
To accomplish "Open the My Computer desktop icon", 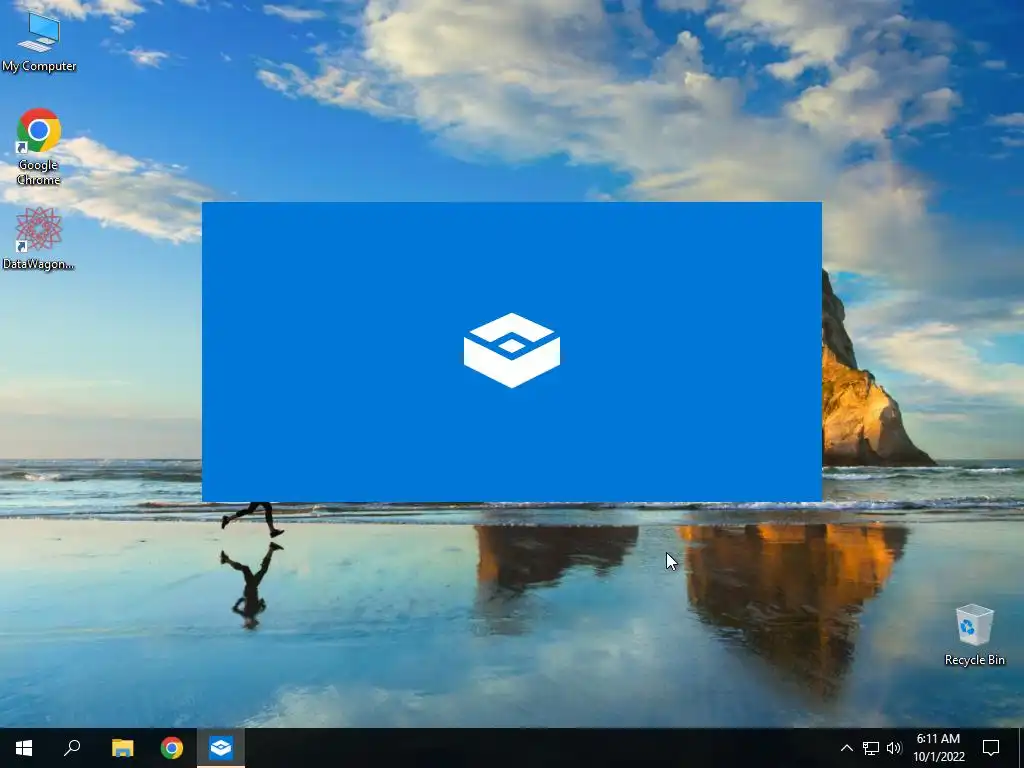I will click(x=39, y=40).
